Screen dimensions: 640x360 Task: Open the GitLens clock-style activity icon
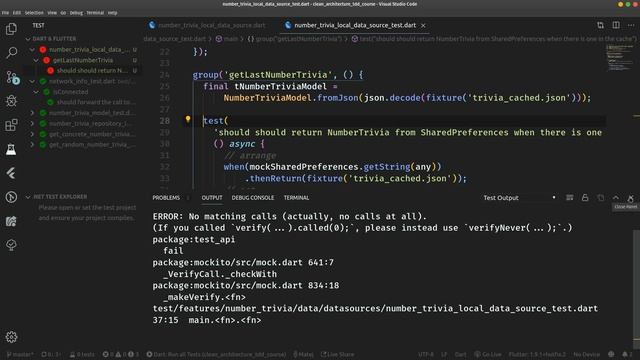(11, 197)
